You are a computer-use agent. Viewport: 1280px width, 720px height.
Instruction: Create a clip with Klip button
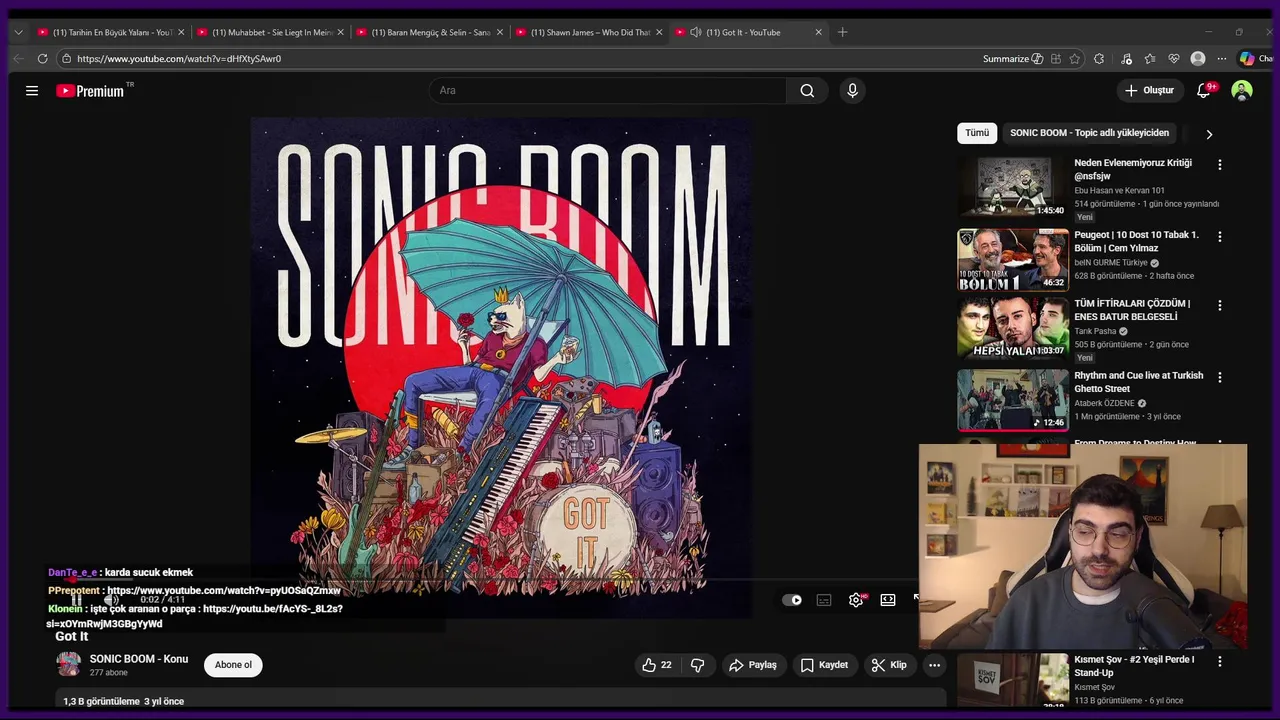(889, 665)
